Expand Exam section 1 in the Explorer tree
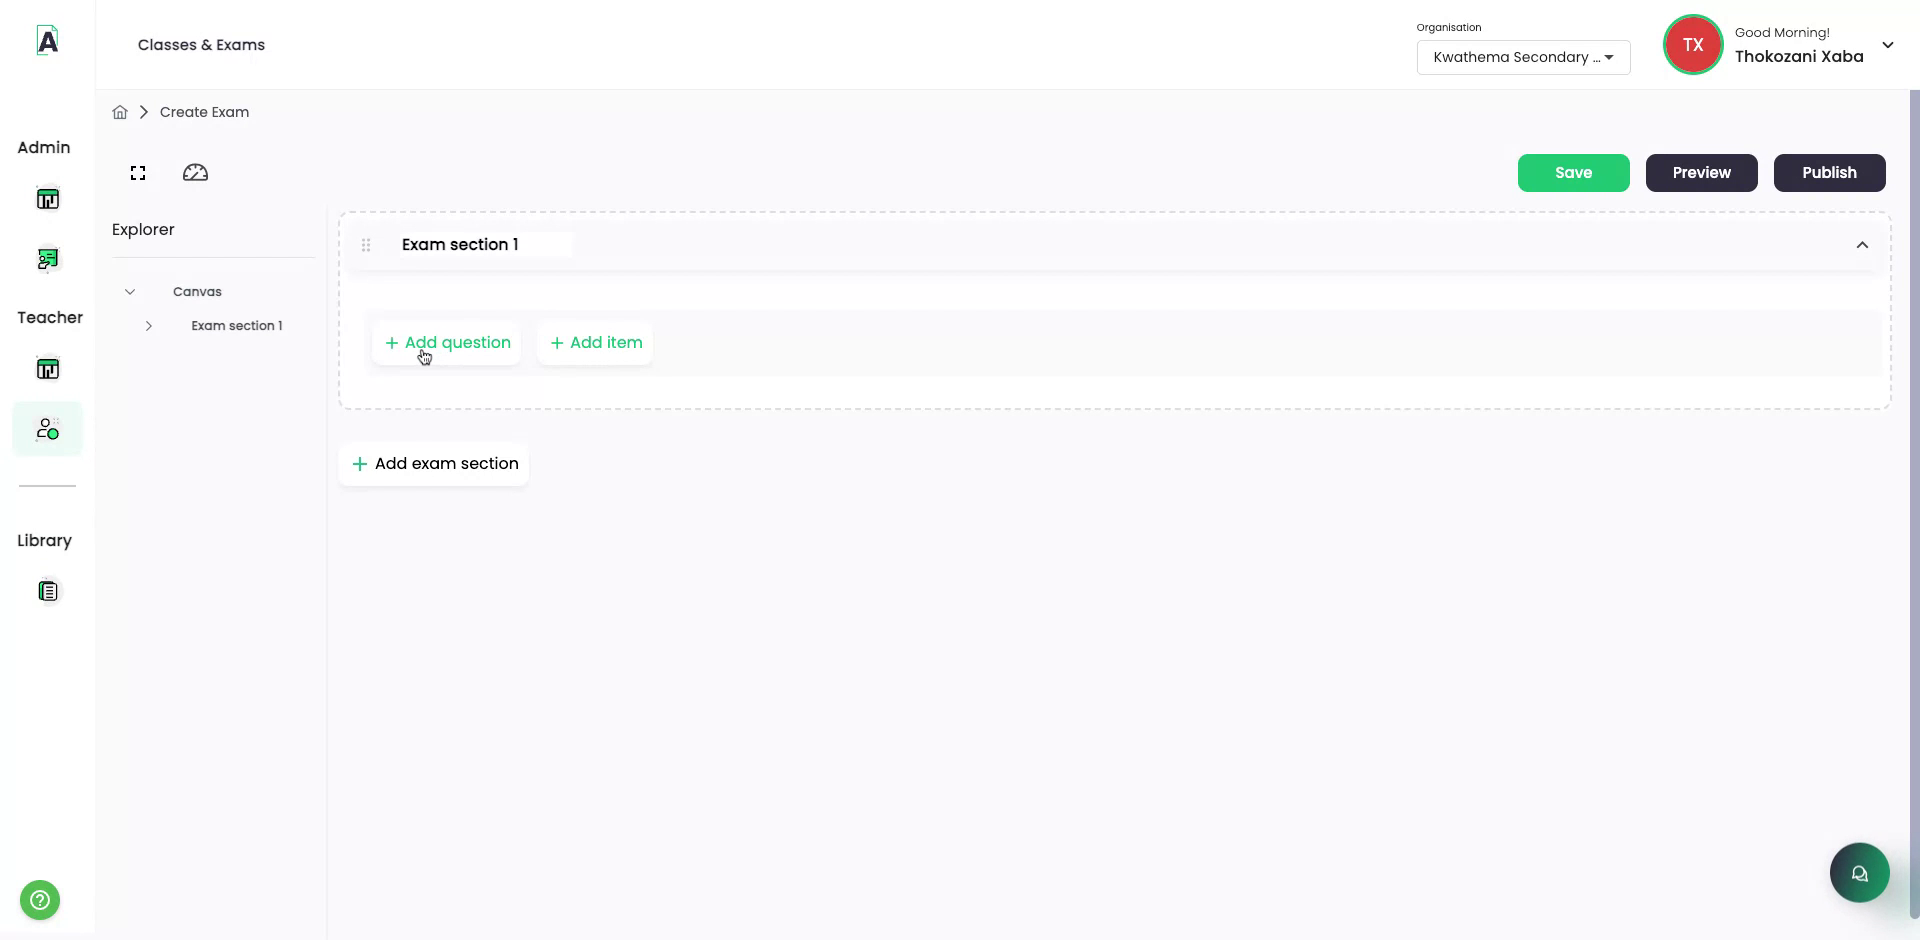 148,325
